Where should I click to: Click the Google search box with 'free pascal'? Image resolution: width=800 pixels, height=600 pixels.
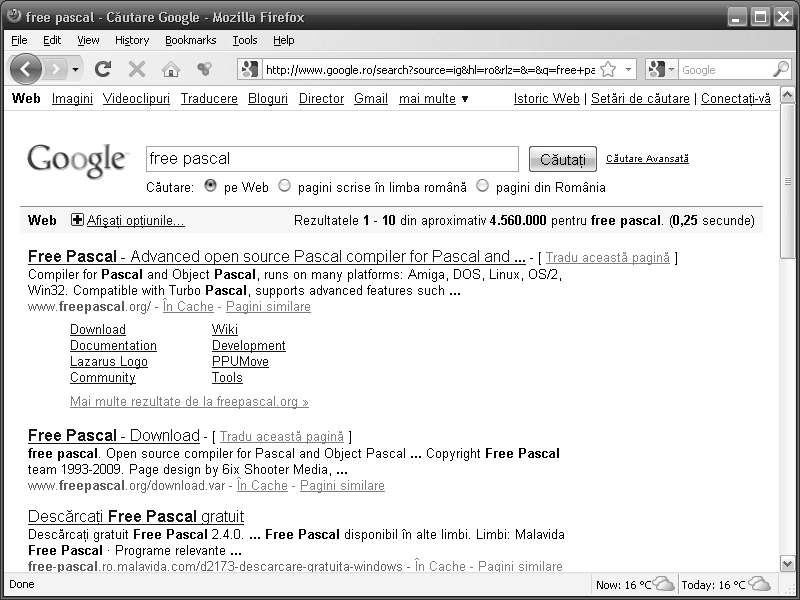pos(332,159)
